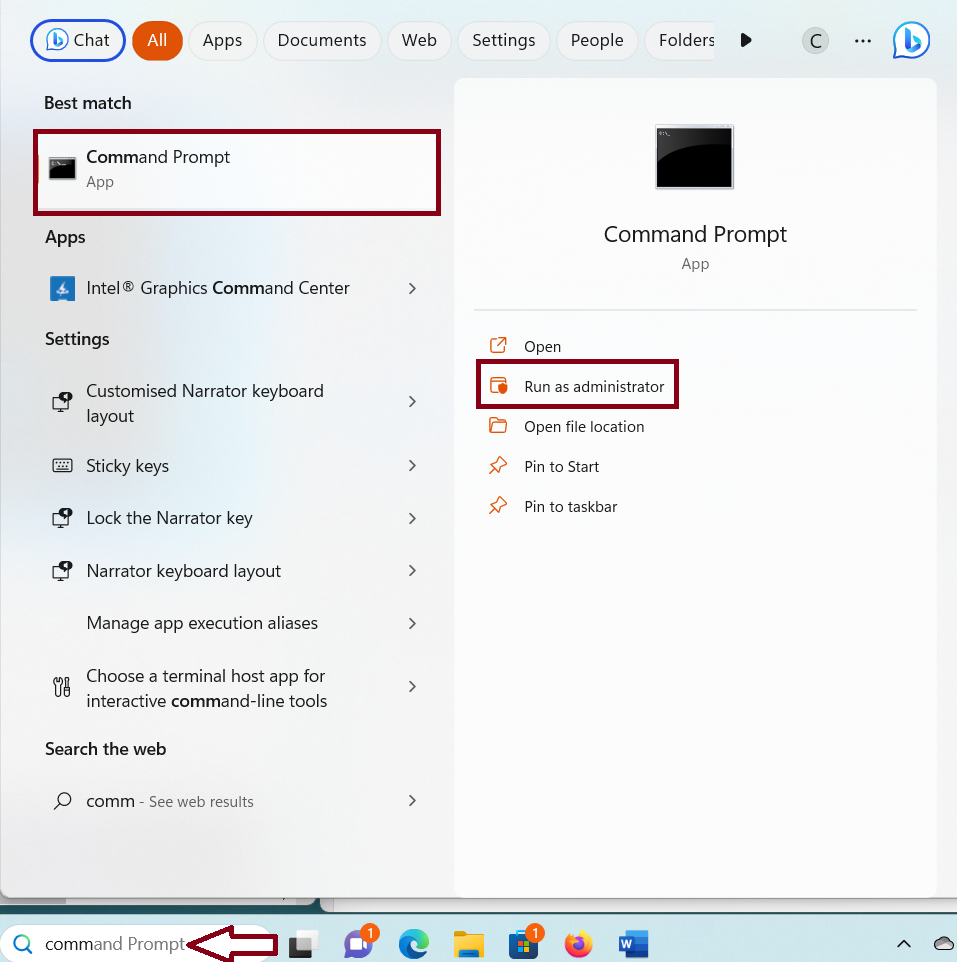Click Run as administrator

[594, 387]
